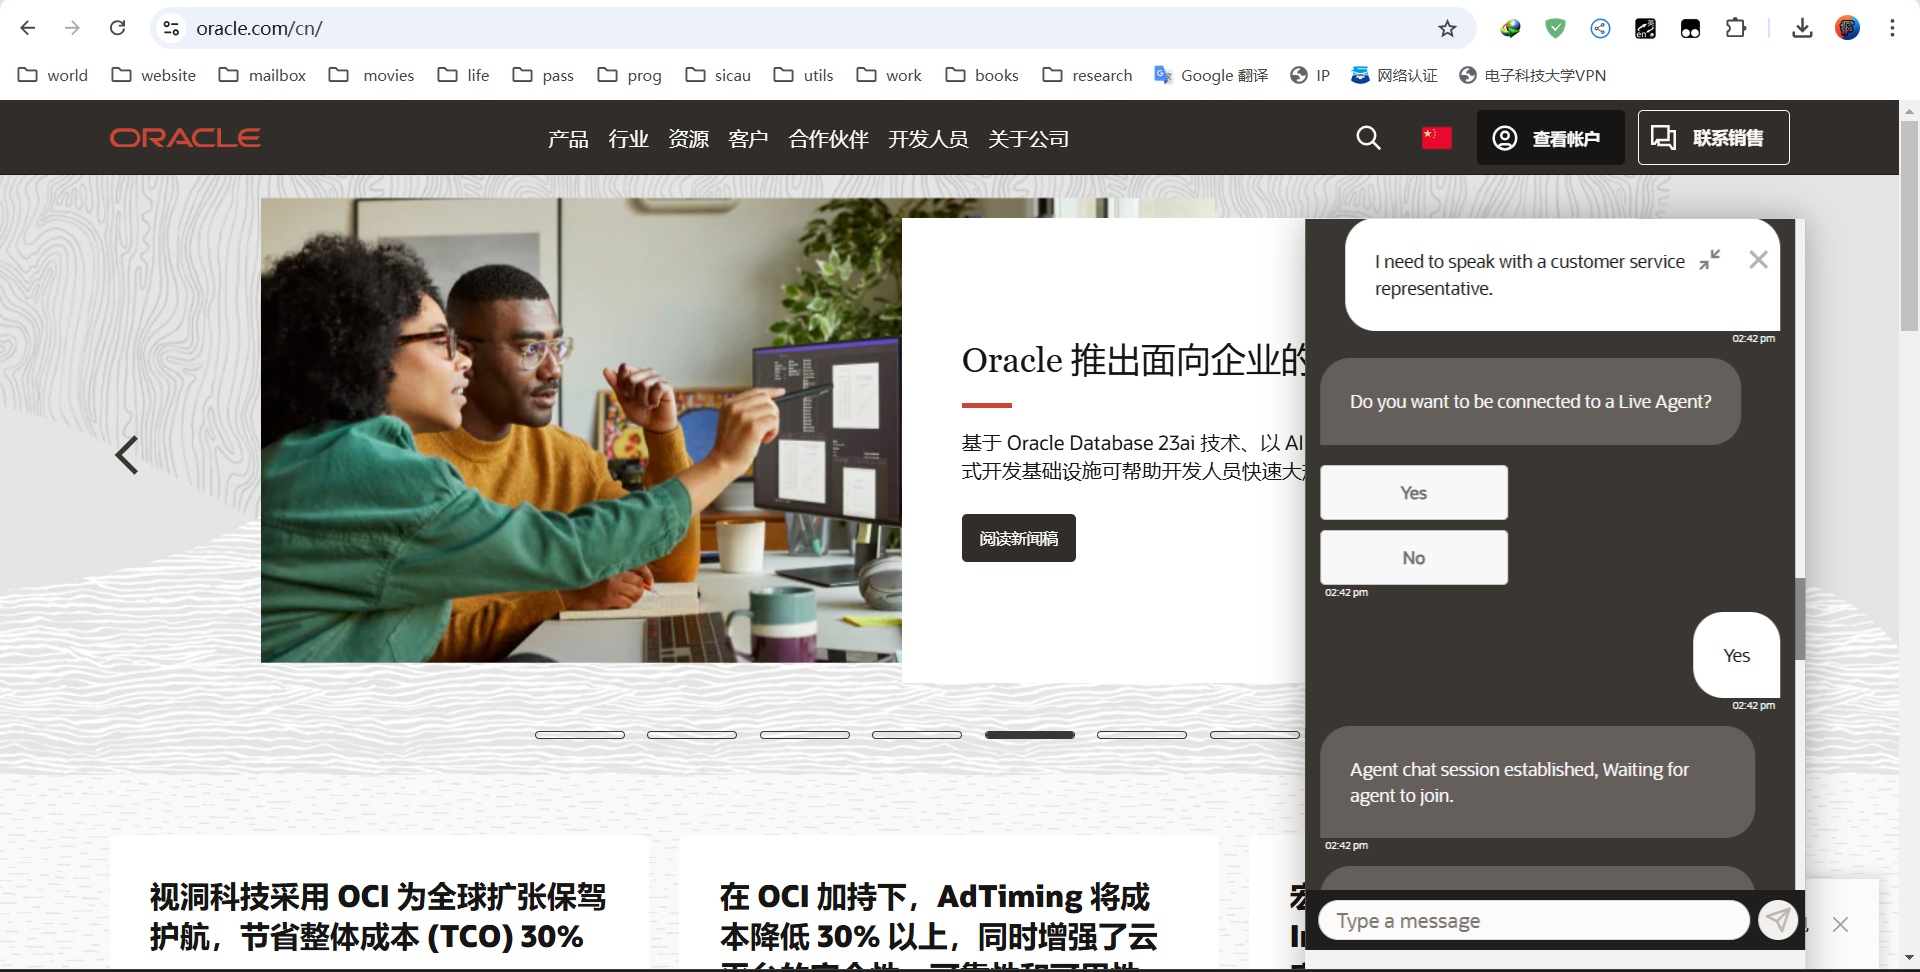Open the 行业 navigation menu
Image resolution: width=1920 pixels, height=972 pixels.
pos(628,139)
